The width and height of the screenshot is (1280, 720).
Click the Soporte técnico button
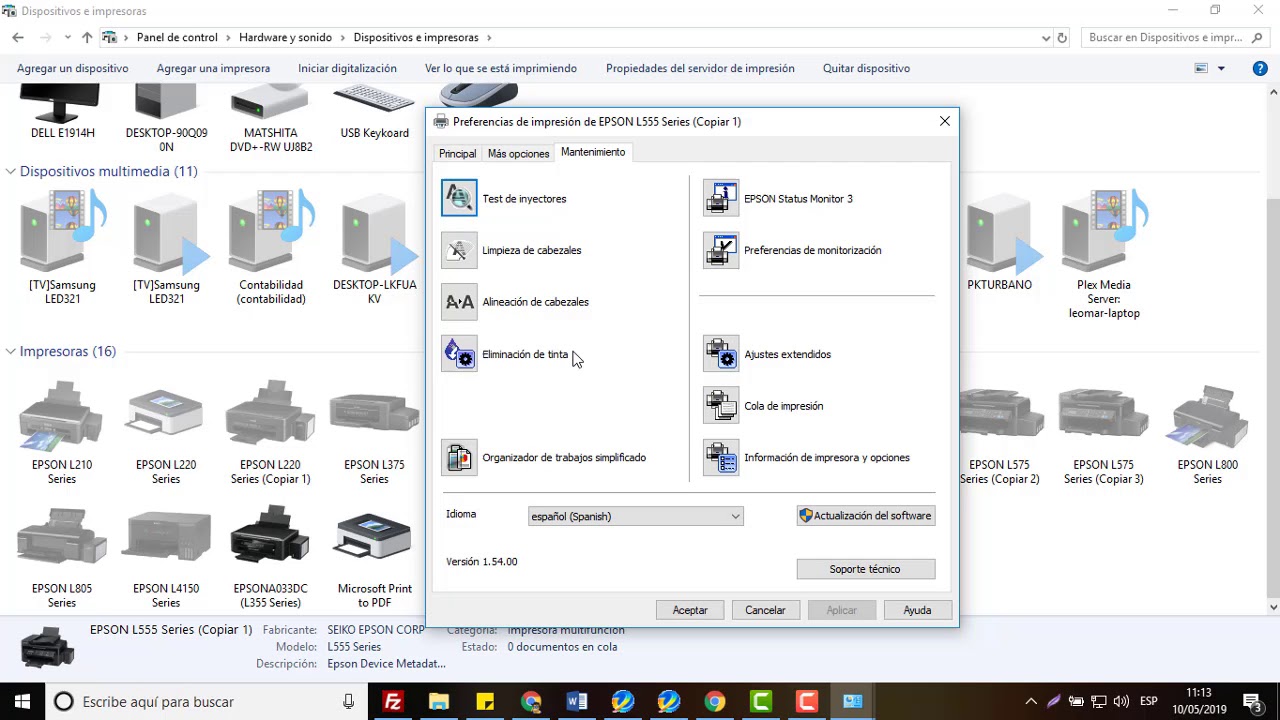click(x=866, y=569)
